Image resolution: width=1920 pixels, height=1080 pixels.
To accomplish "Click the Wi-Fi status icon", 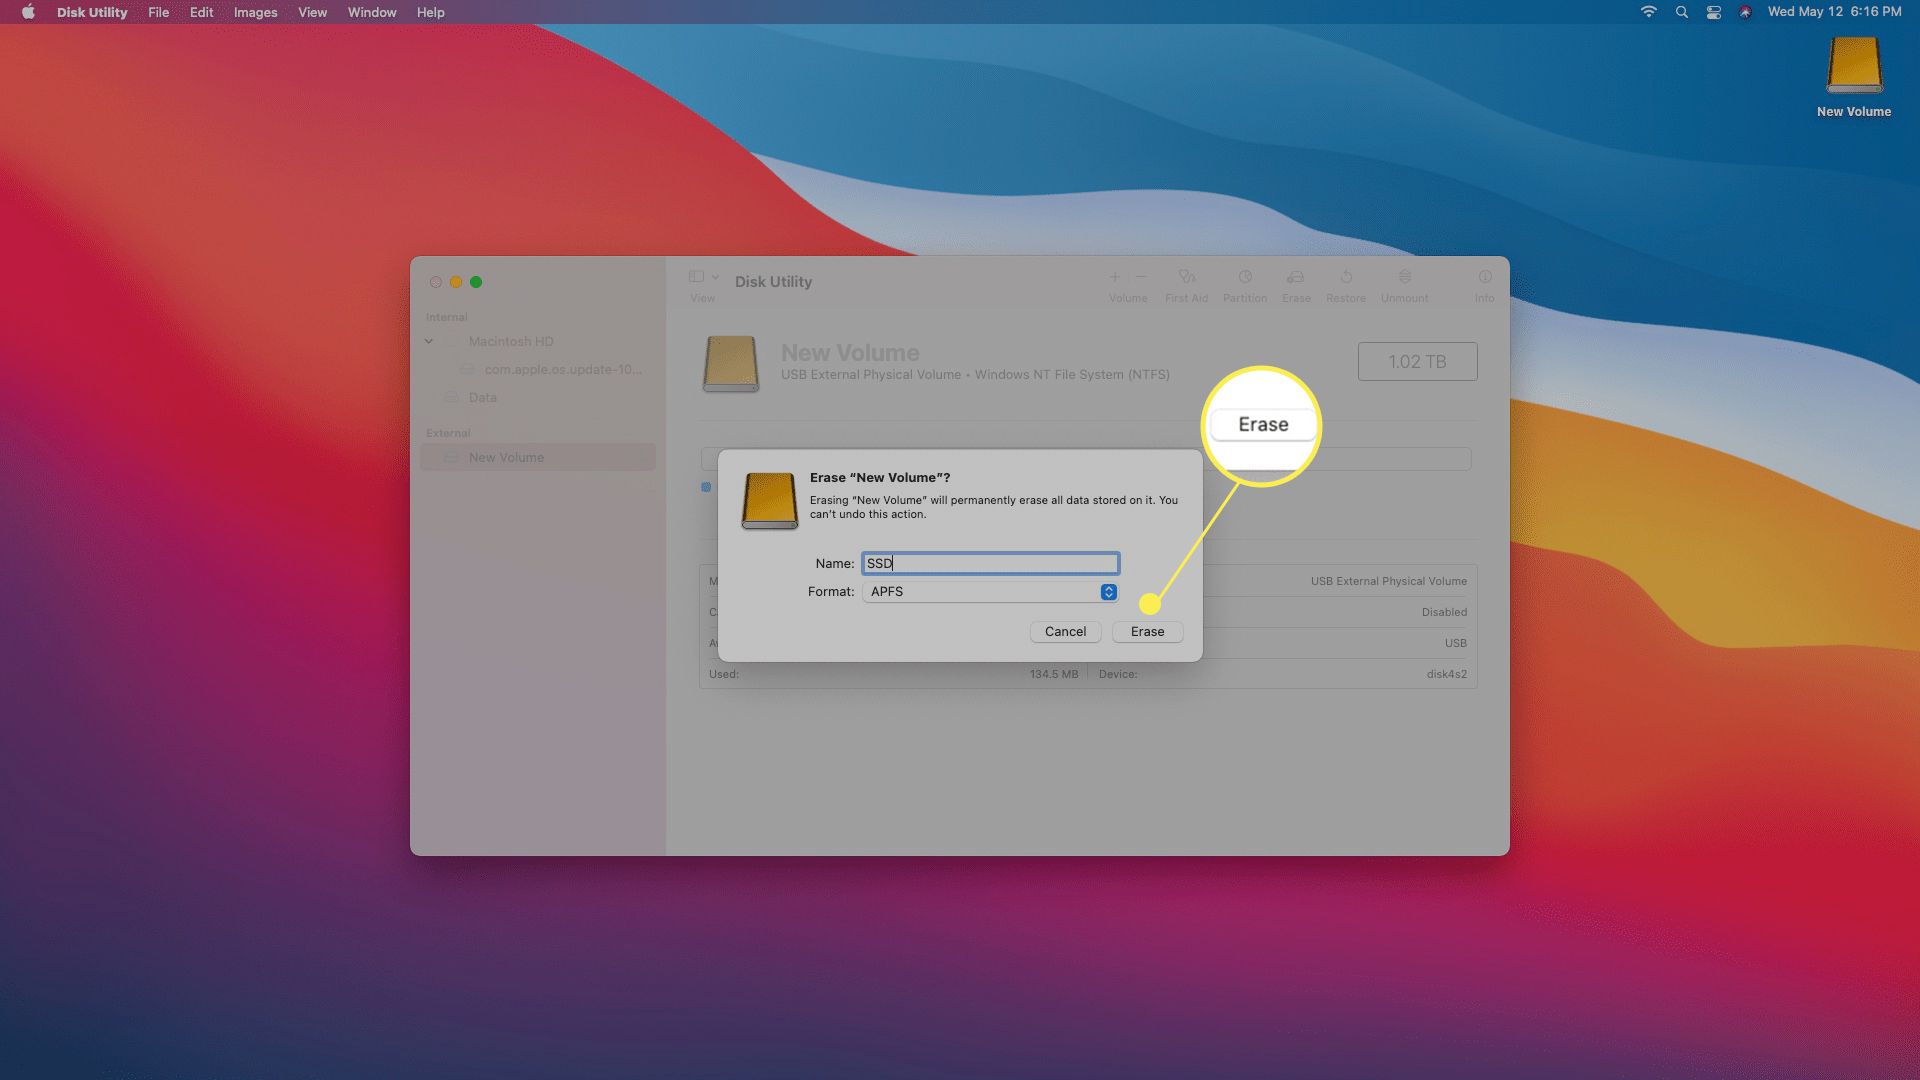I will (x=1648, y=12).
